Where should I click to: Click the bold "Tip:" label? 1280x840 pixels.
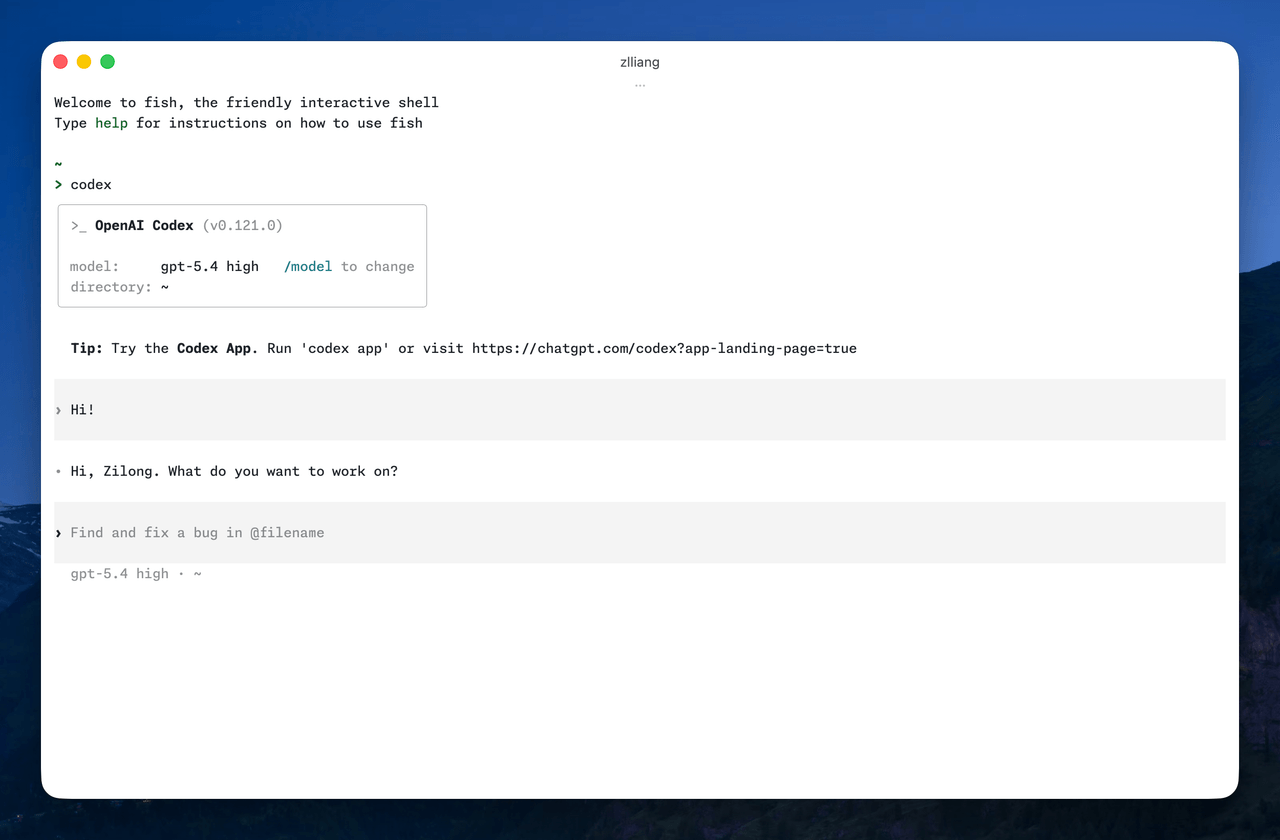point(87,349)
